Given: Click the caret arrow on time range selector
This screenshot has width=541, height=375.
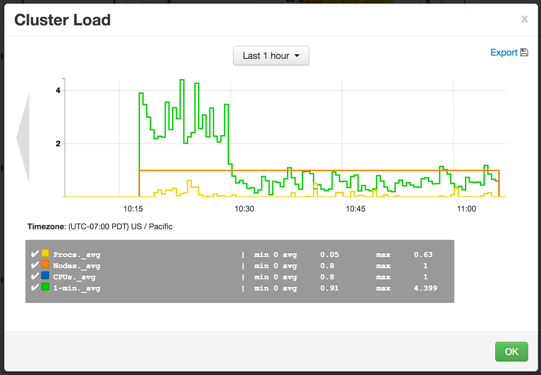Looking at the screenshot, I should (x=297, y=56).
